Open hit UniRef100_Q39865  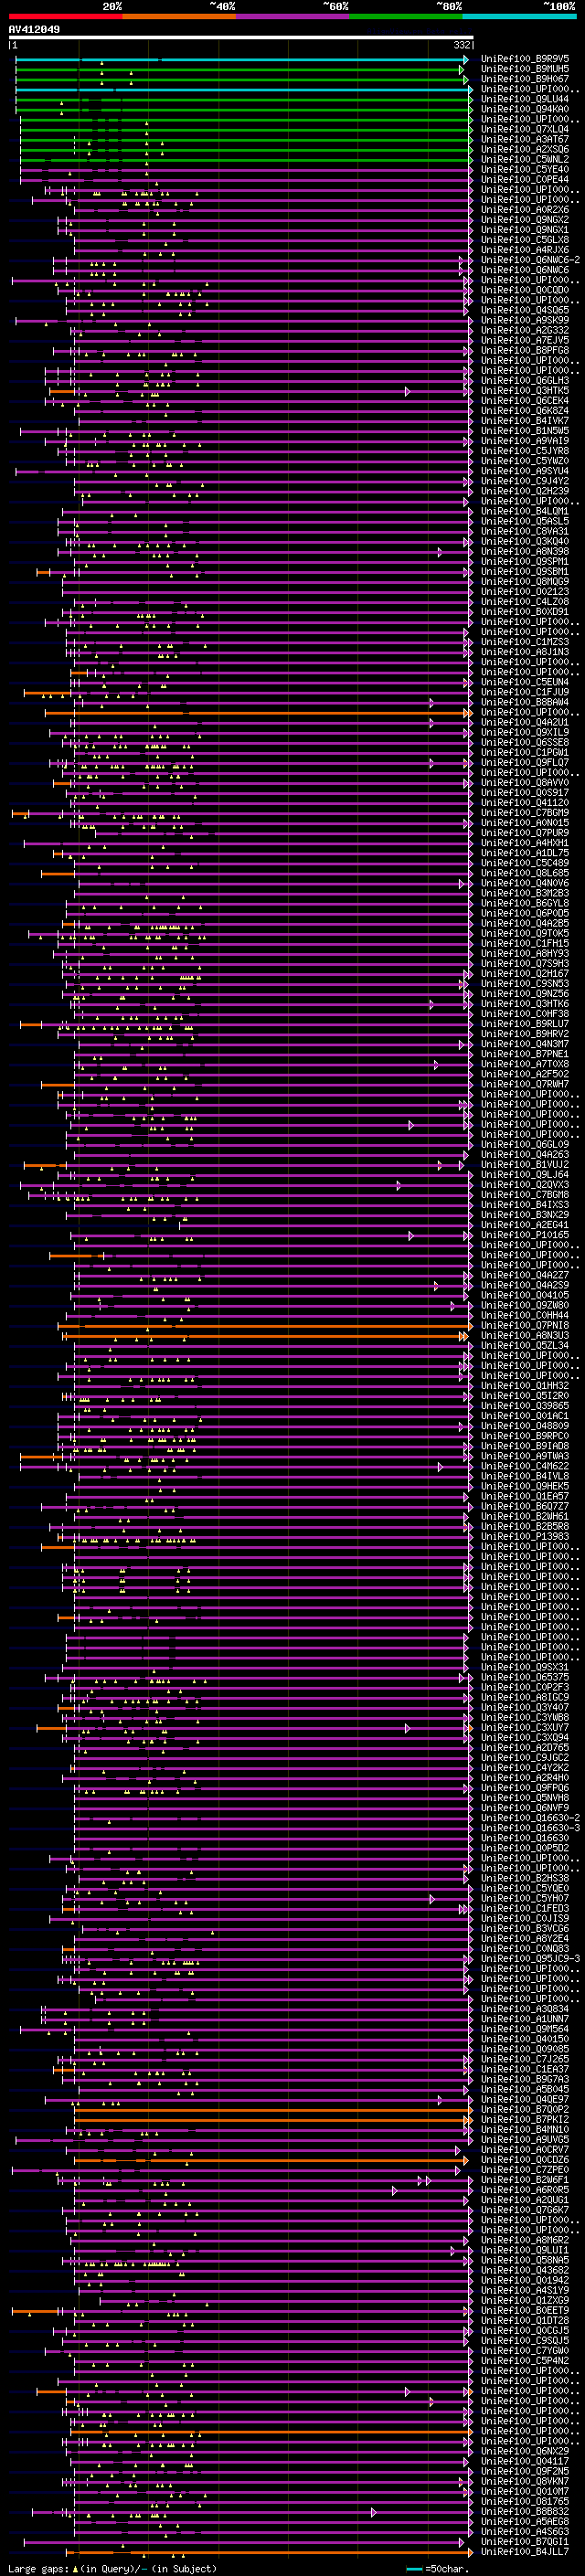click(x=525, y=1405)
